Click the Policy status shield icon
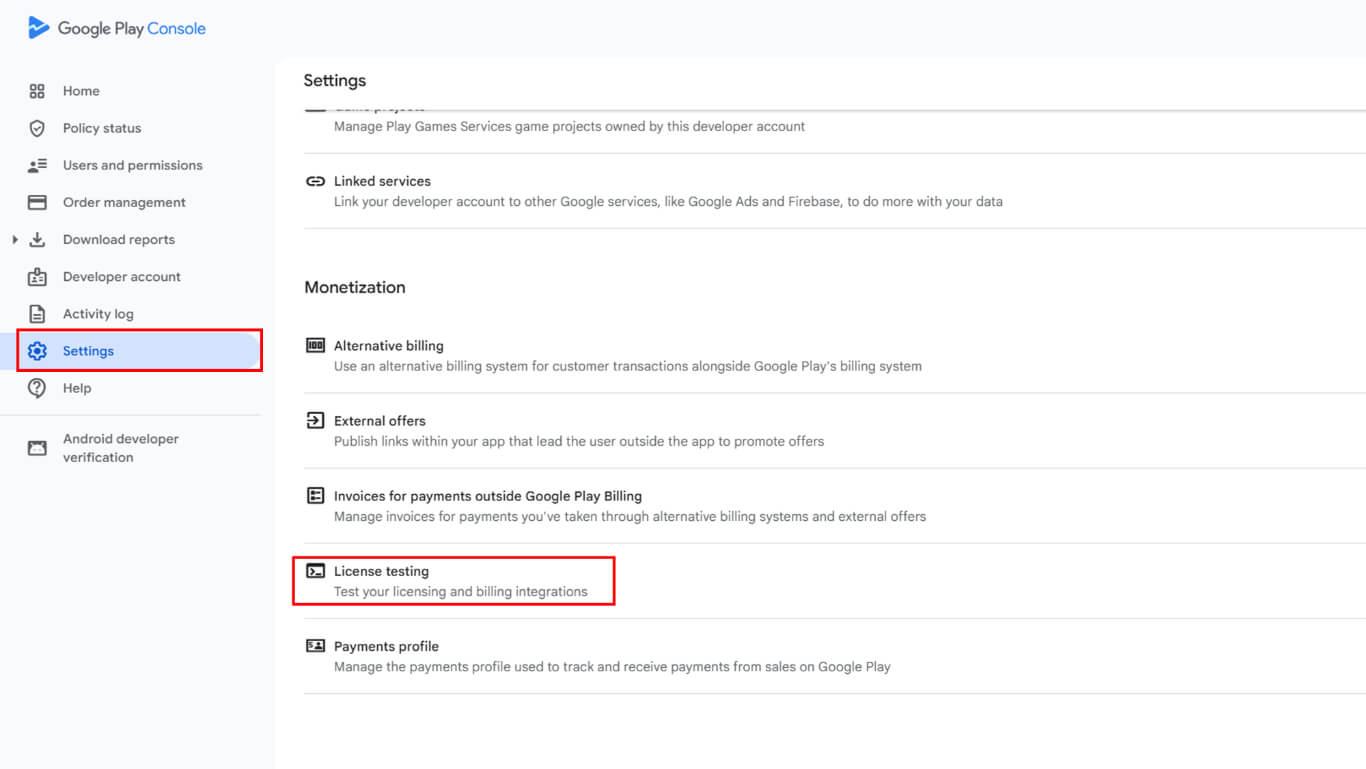Viewport: 1366px width, 769px height. coord(37,128)
